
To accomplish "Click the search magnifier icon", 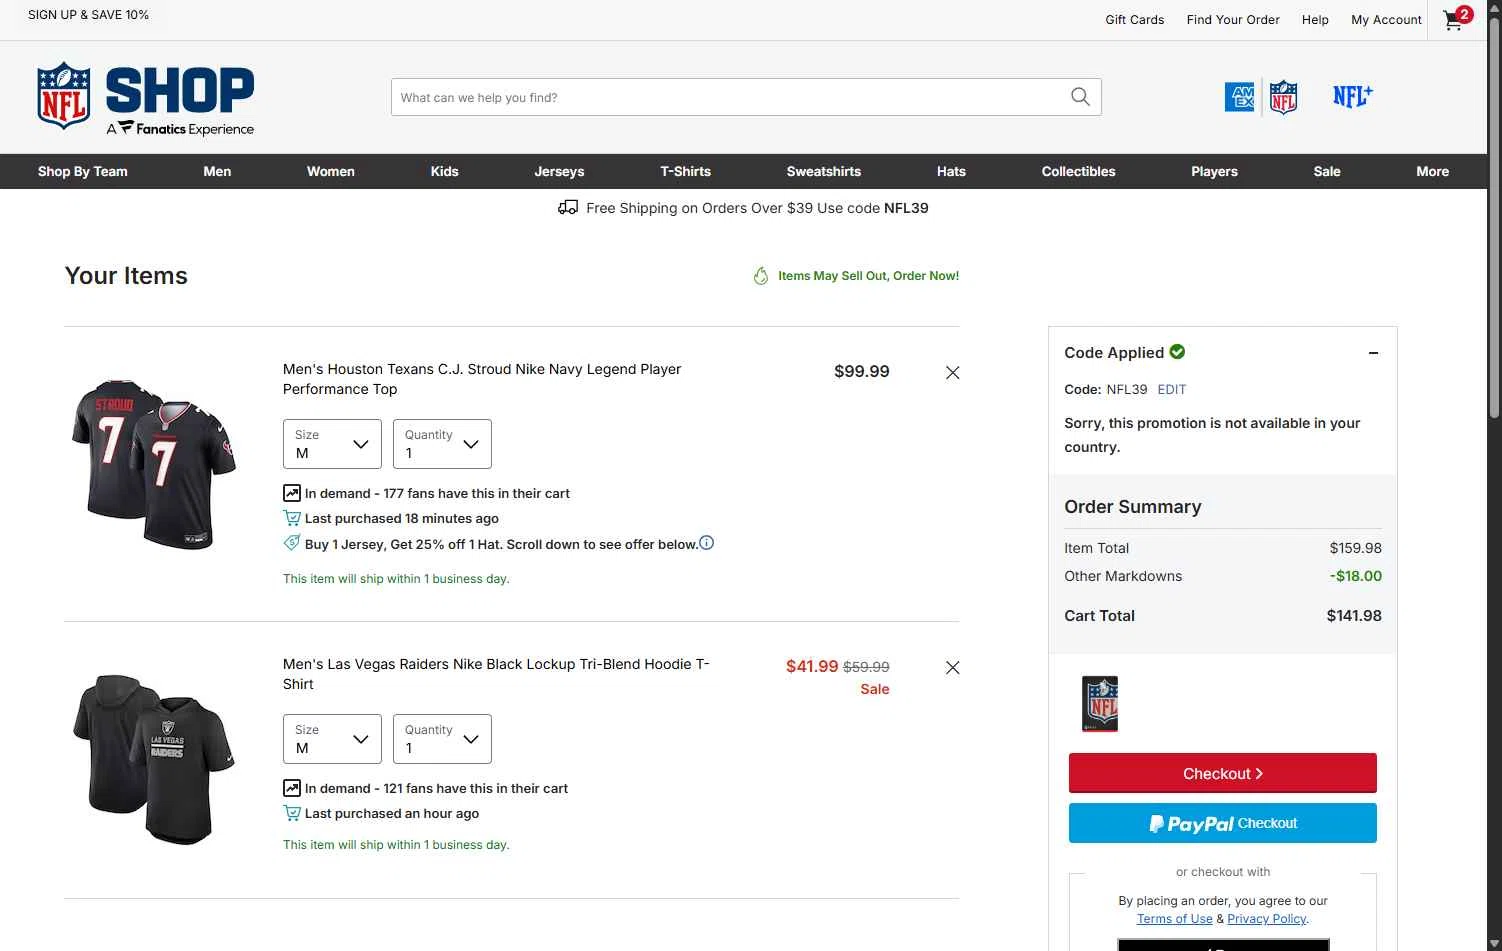I will (1080, 97).
